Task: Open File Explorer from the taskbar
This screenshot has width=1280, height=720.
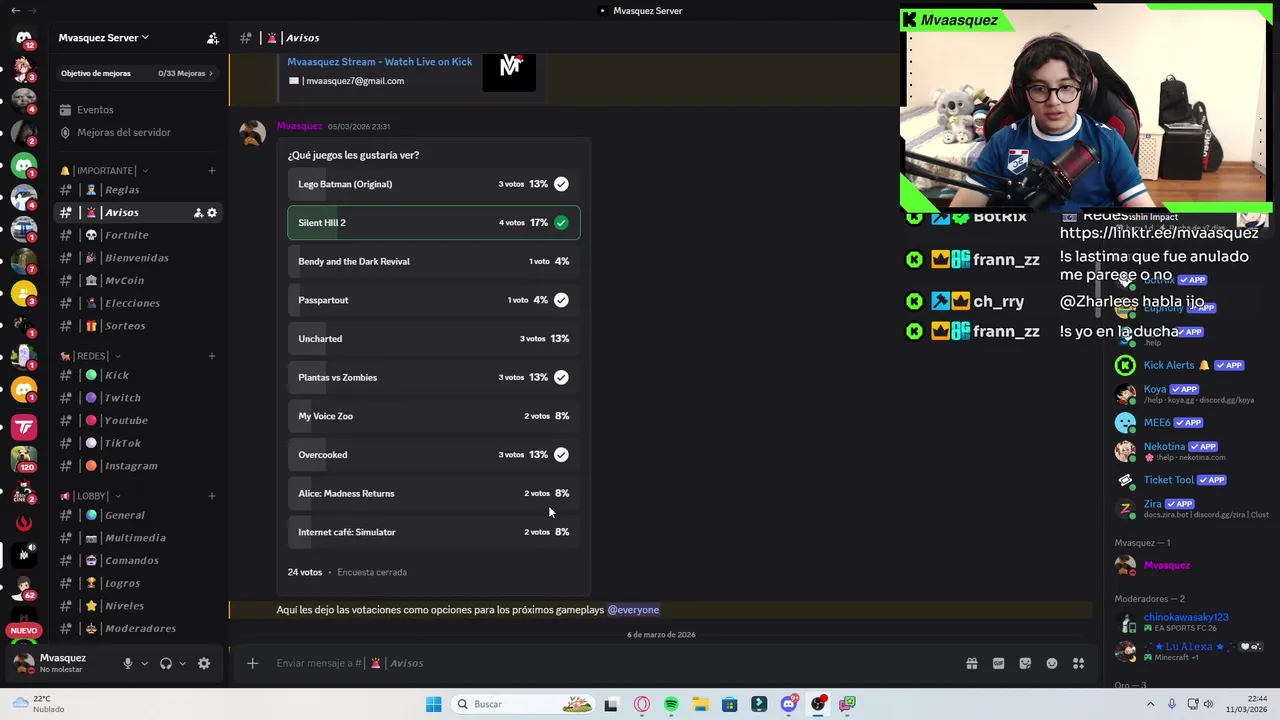Action: coord(700,704)
